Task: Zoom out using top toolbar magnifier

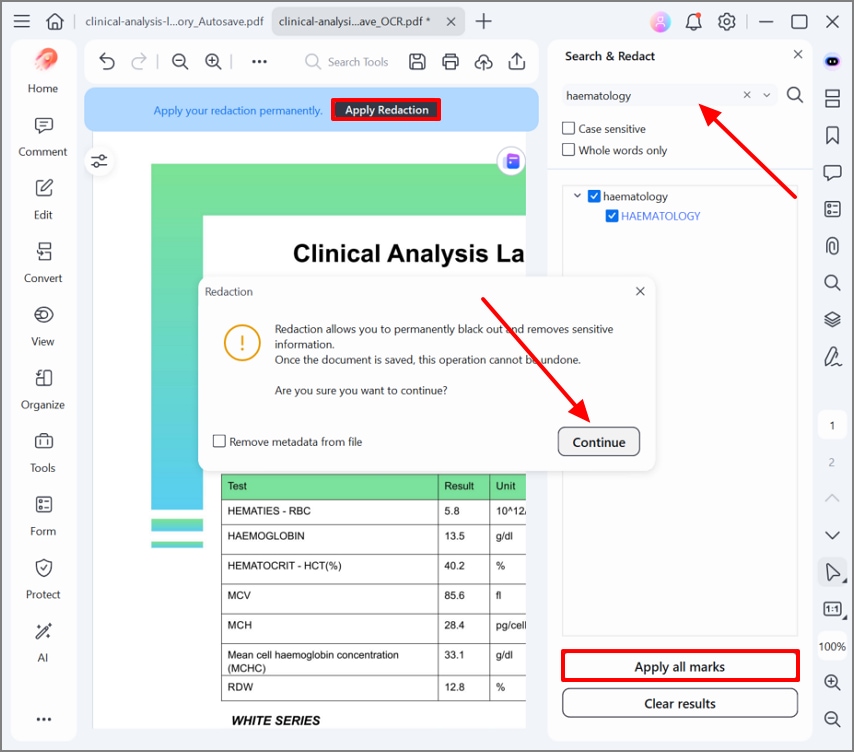Action: [x=180, y=62]
